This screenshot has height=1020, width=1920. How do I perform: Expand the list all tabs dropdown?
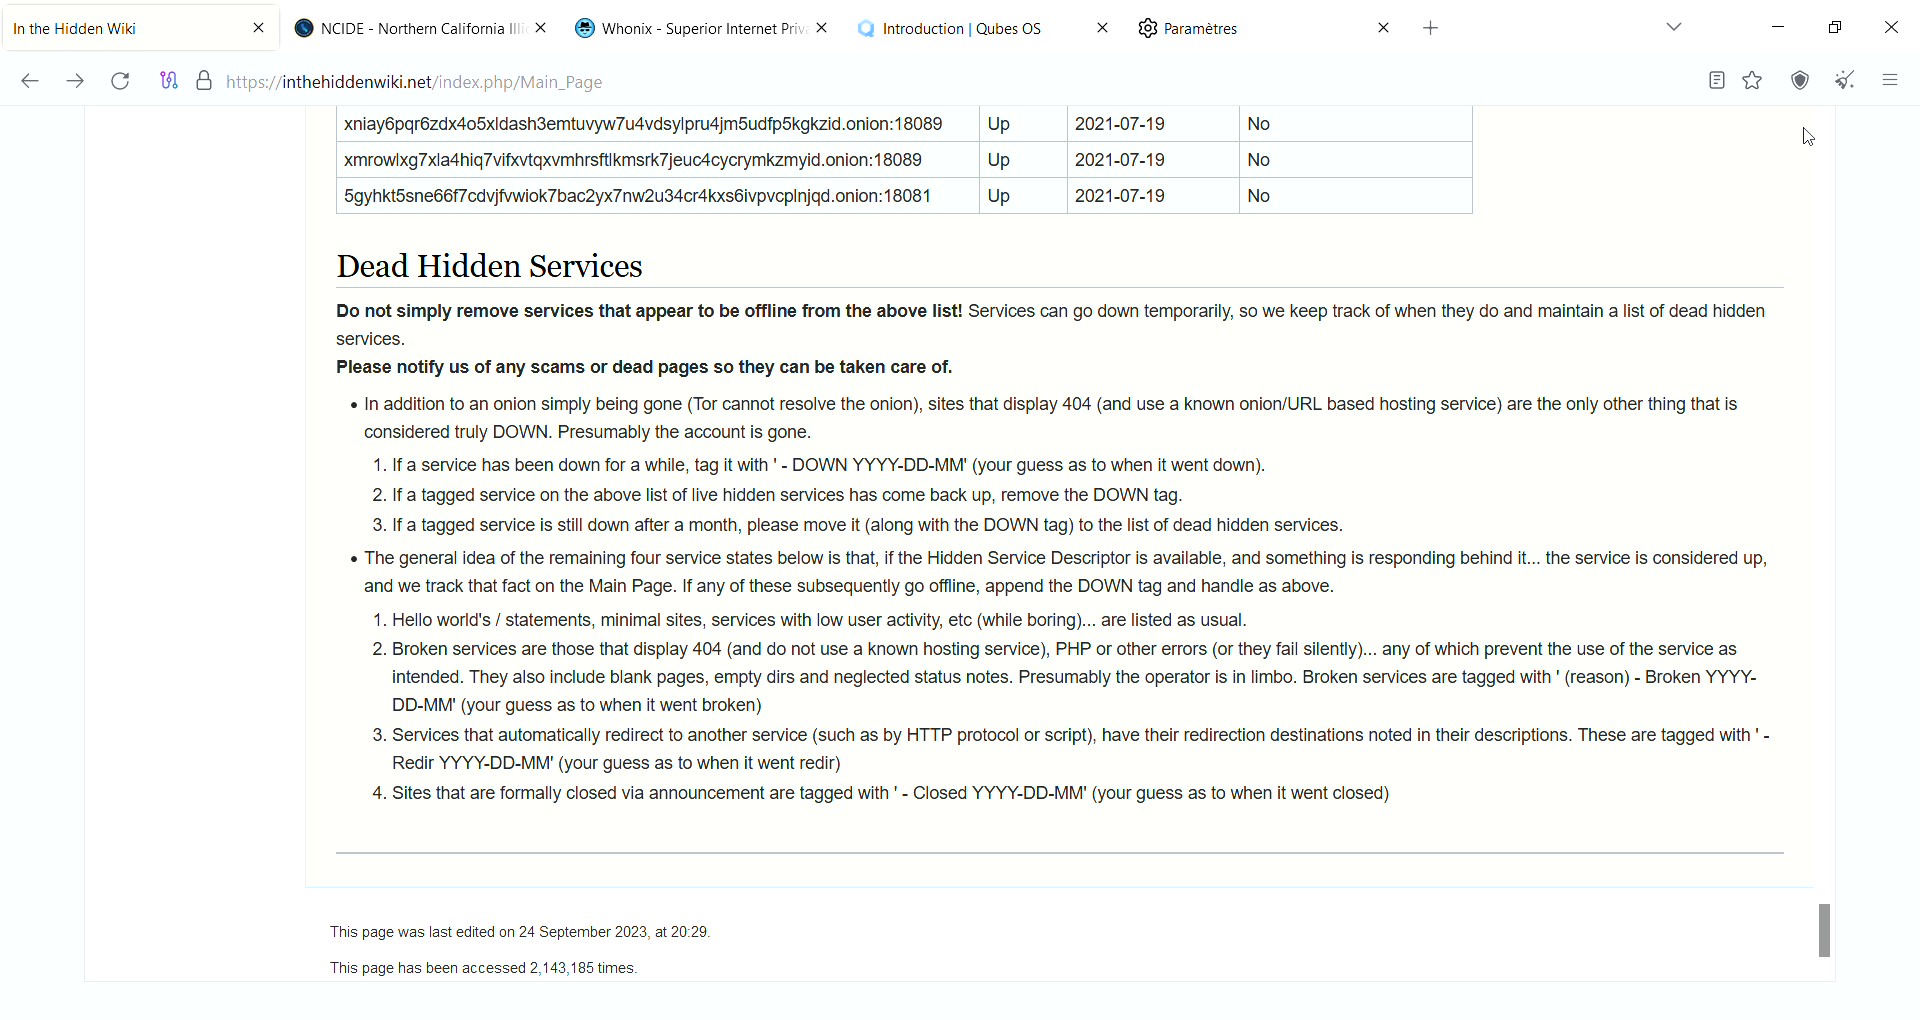tap(1675, 27)
